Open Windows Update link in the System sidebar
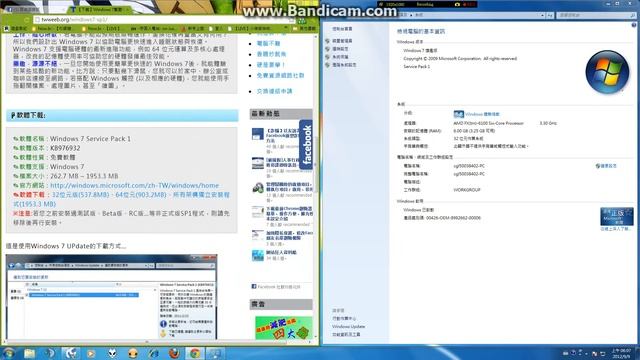This screenshot has height=360, width=640. (x=348, y=327)
